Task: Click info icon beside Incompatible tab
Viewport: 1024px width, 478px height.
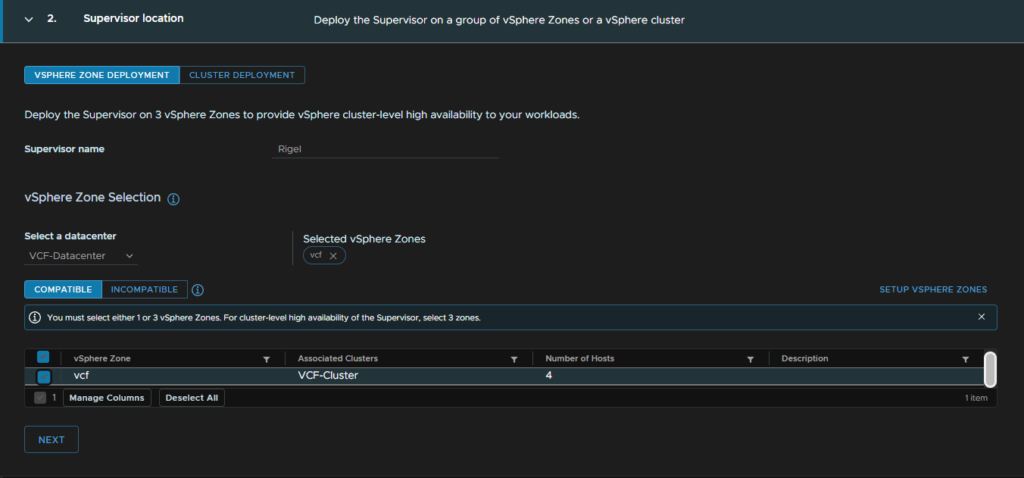Action: click(x=198, y=289)
